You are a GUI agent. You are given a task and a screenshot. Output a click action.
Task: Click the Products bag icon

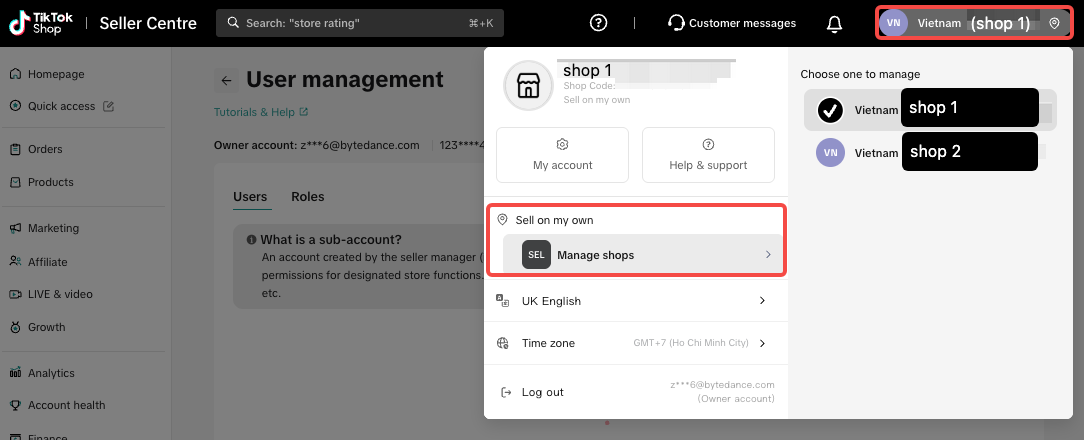(15, 182)
